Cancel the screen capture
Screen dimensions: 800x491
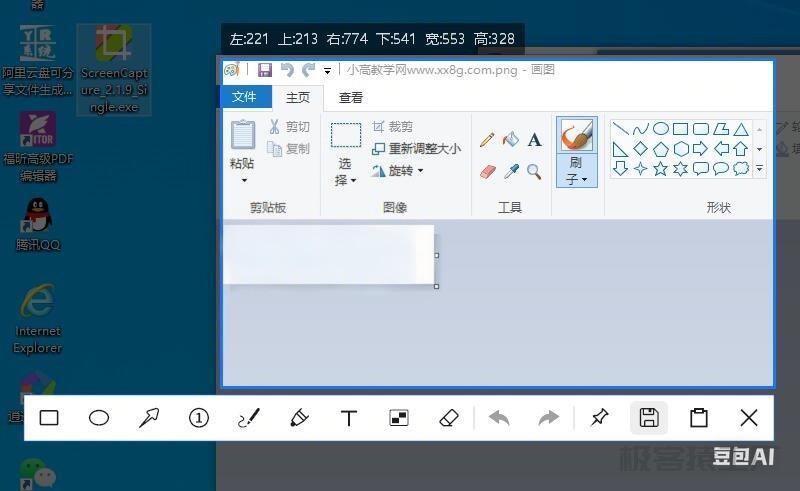click(749, 418)
